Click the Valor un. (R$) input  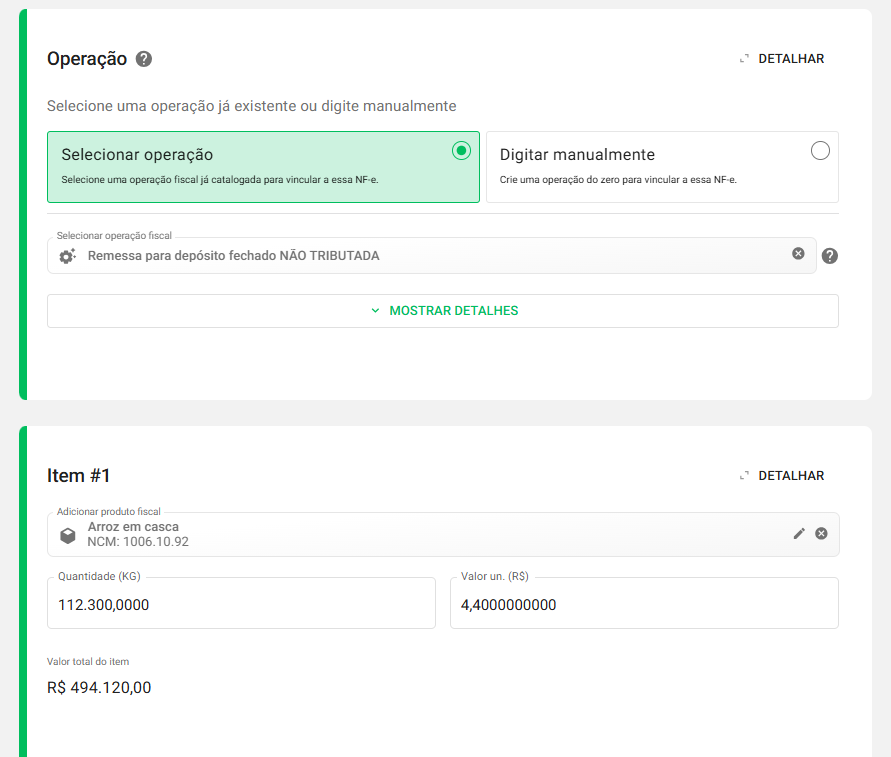pyautogui.click(x=643, y=605)
